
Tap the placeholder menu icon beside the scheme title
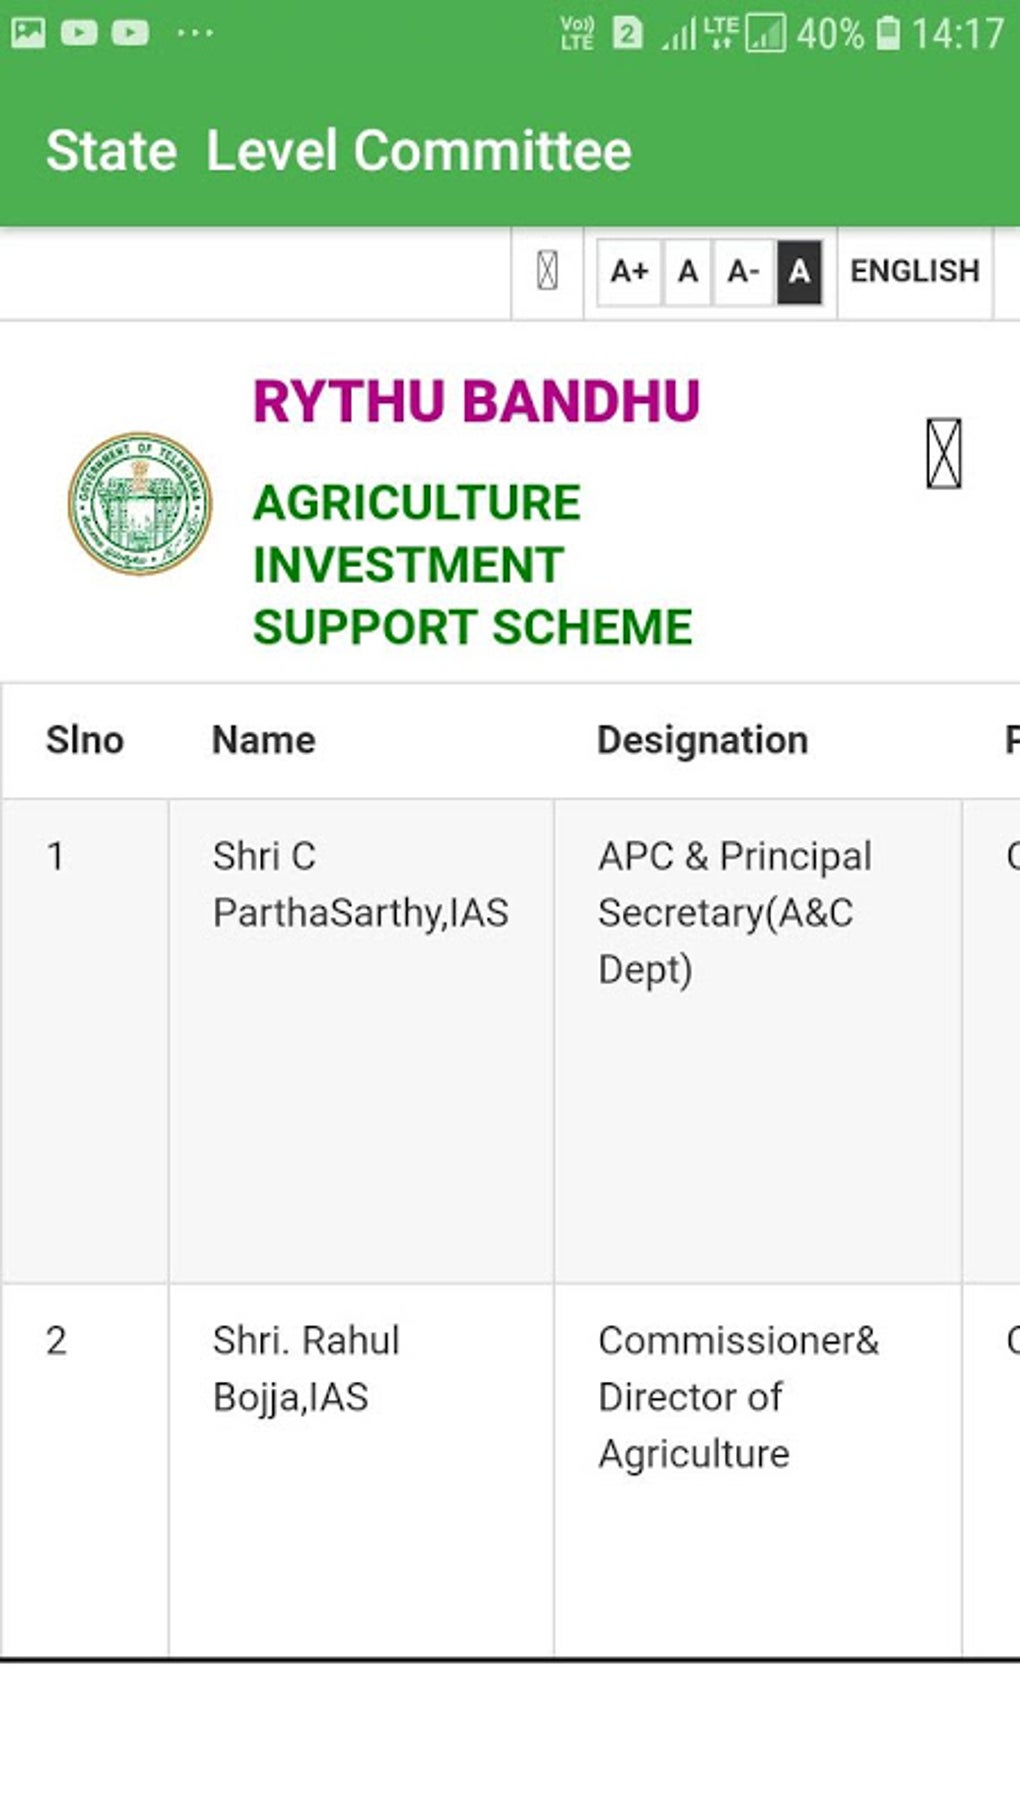click(943, 454)
